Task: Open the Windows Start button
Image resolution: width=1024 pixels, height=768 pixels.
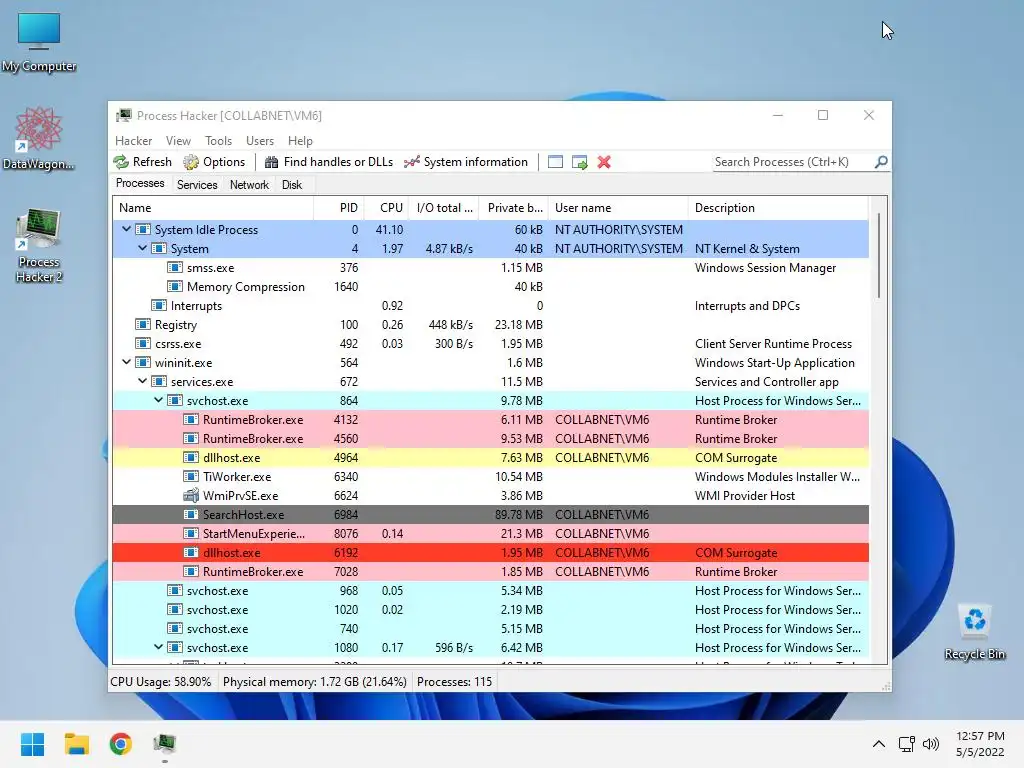Action: [32, 744]
